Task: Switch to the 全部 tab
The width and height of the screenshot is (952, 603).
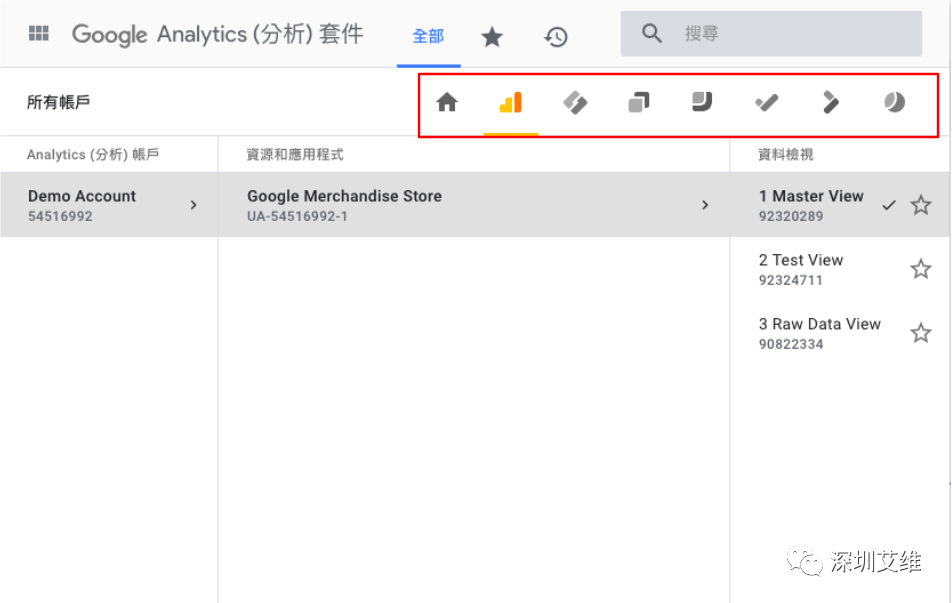Action: coord(428,36)
